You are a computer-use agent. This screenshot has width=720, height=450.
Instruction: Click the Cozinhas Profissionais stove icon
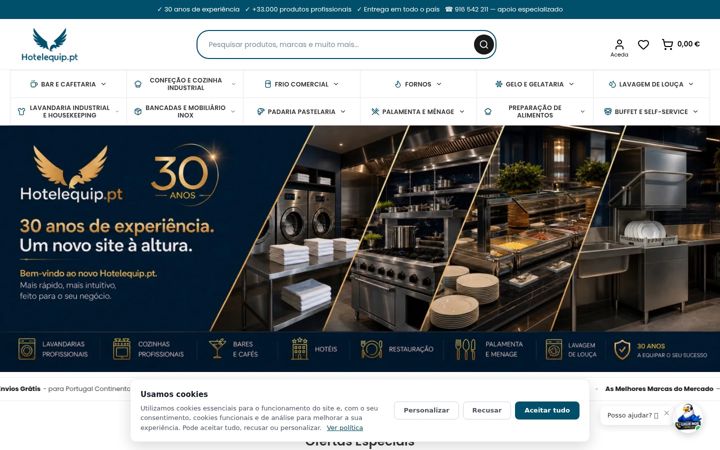coord(122,349)
